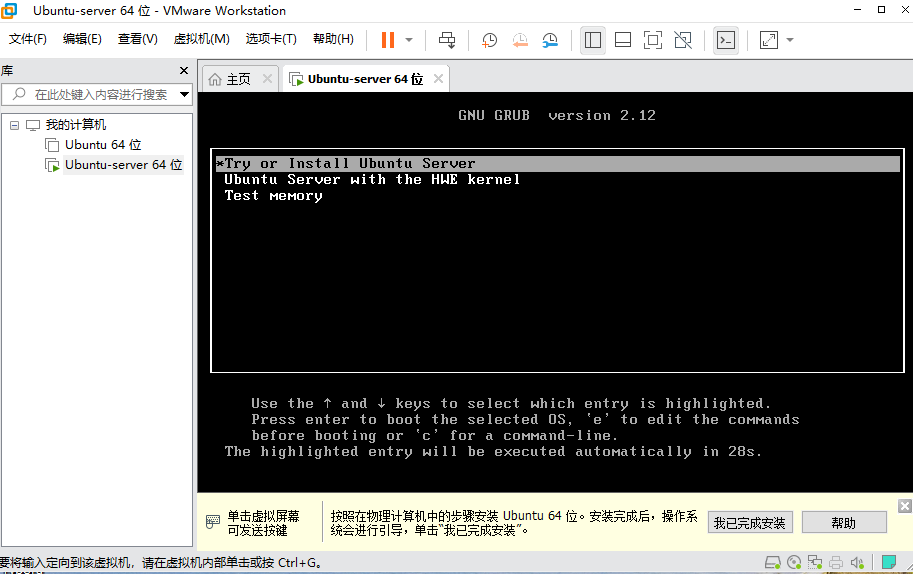Select the Ubuntu 64 位 VM

103,144
